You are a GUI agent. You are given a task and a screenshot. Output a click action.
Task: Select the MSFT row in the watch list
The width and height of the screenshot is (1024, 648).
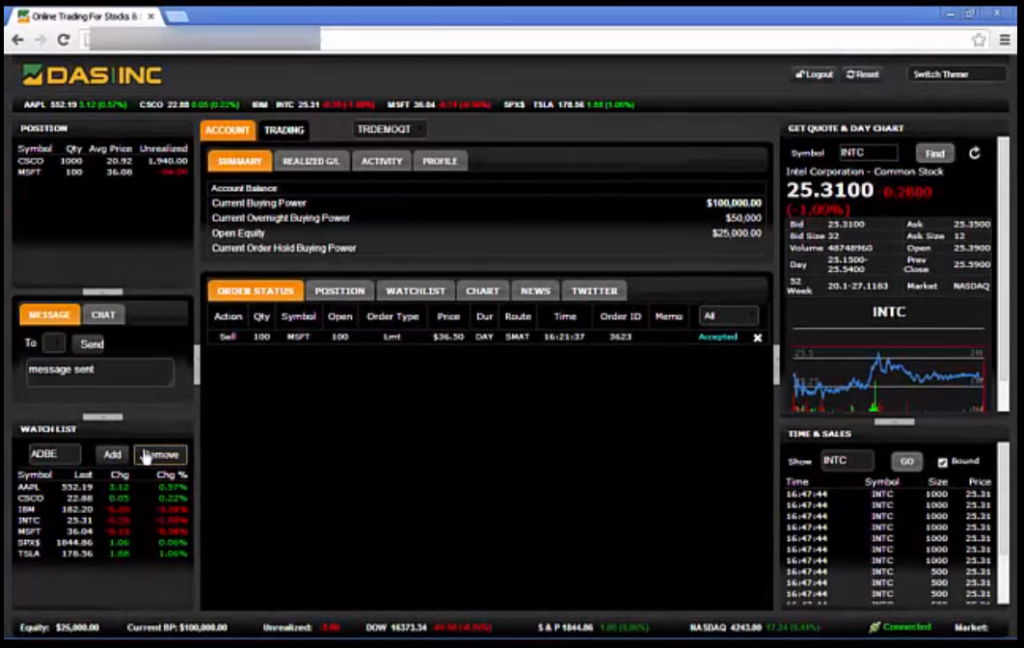click(103, 532)
